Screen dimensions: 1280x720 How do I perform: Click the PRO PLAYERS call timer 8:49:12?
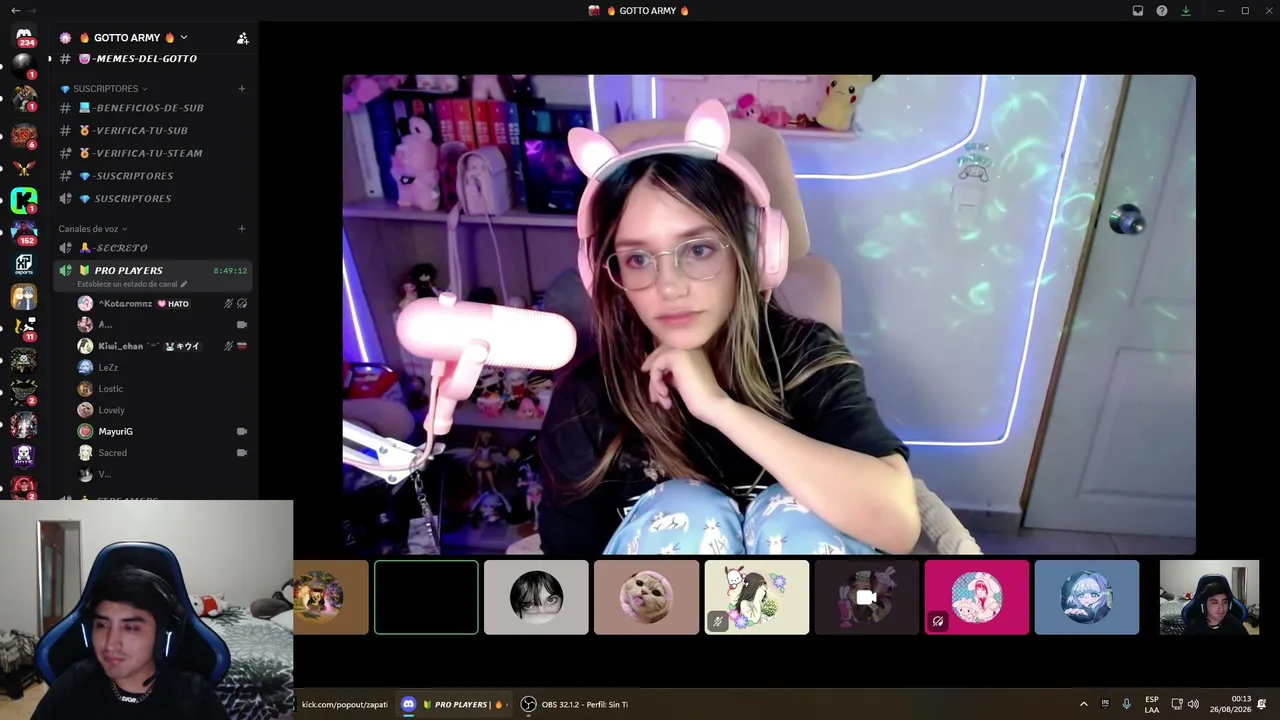coord(230,271)
